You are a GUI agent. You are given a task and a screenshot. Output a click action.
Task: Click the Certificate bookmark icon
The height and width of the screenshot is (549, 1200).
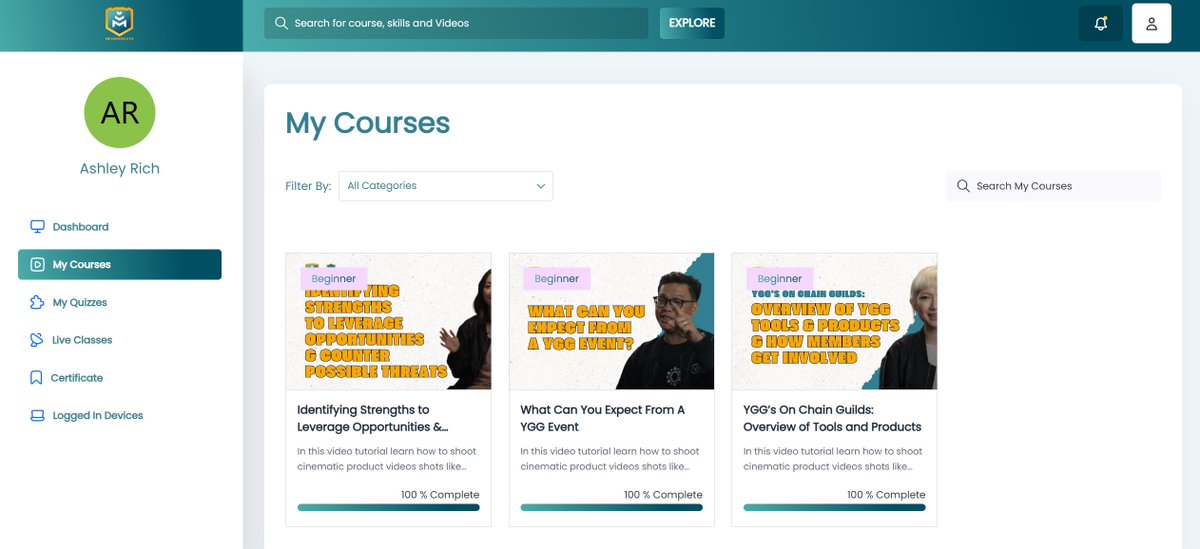[x=37, y=378]
